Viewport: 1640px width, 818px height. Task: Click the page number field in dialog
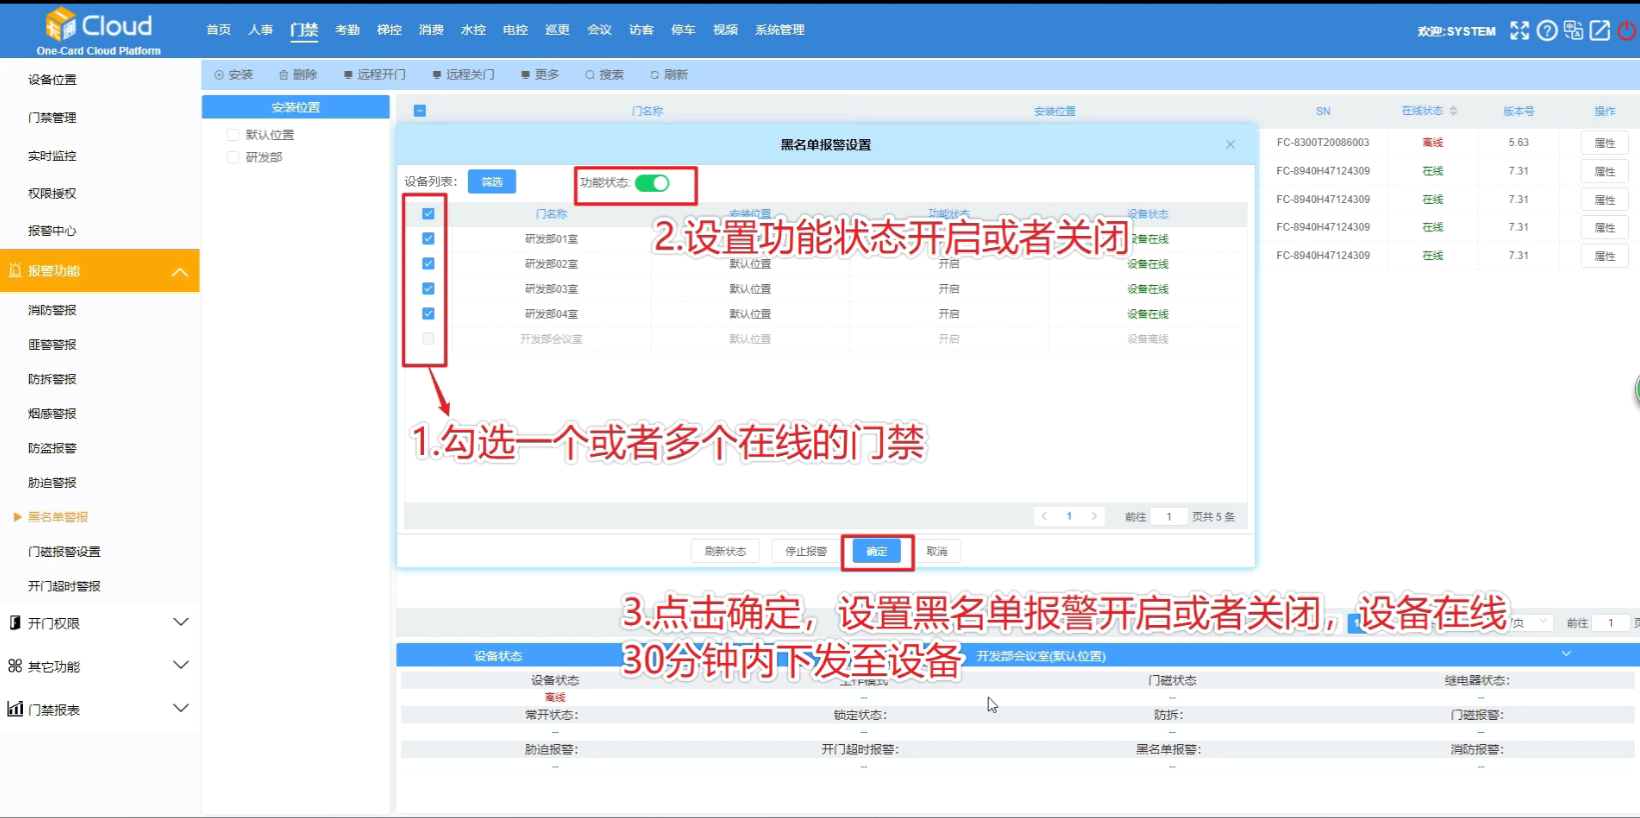tap(1168, 517)
